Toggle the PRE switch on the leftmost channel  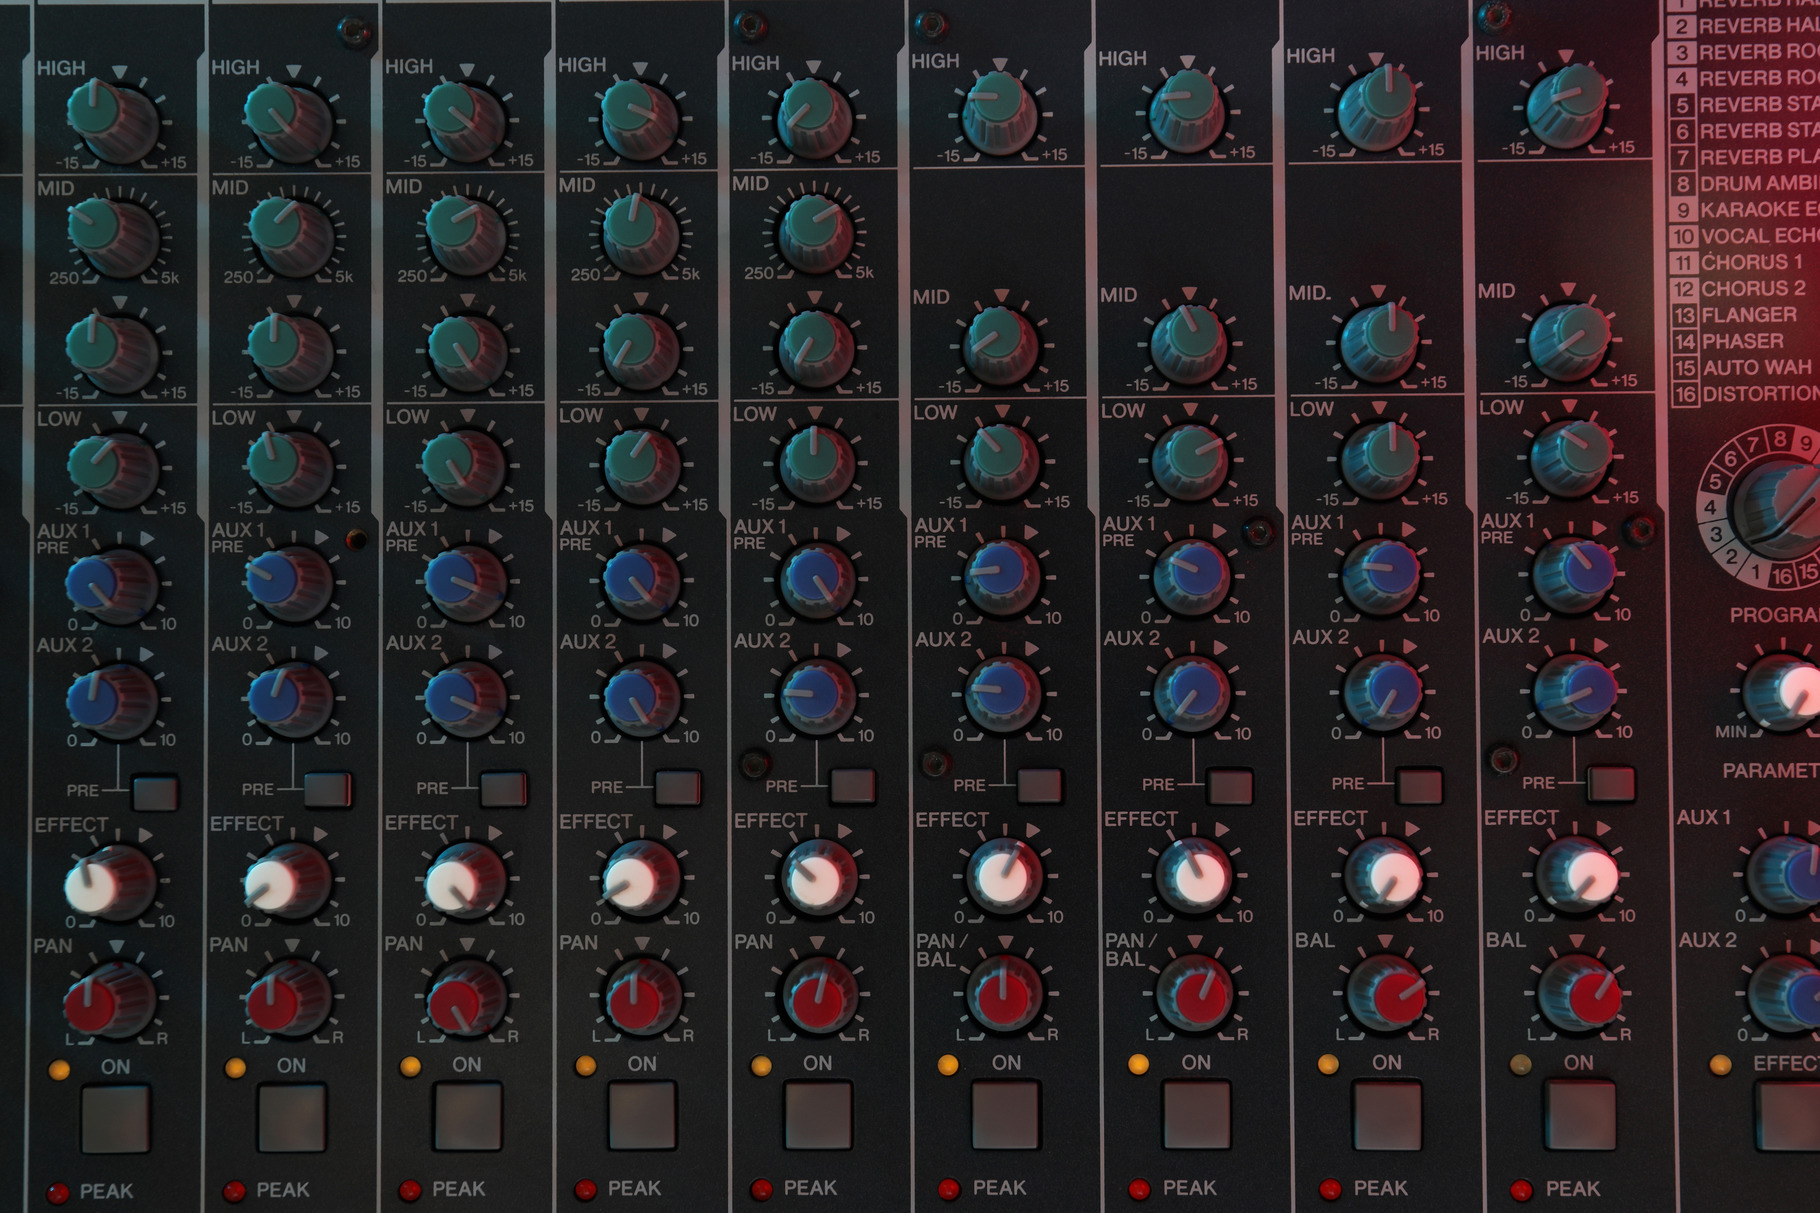coord(155,792)
